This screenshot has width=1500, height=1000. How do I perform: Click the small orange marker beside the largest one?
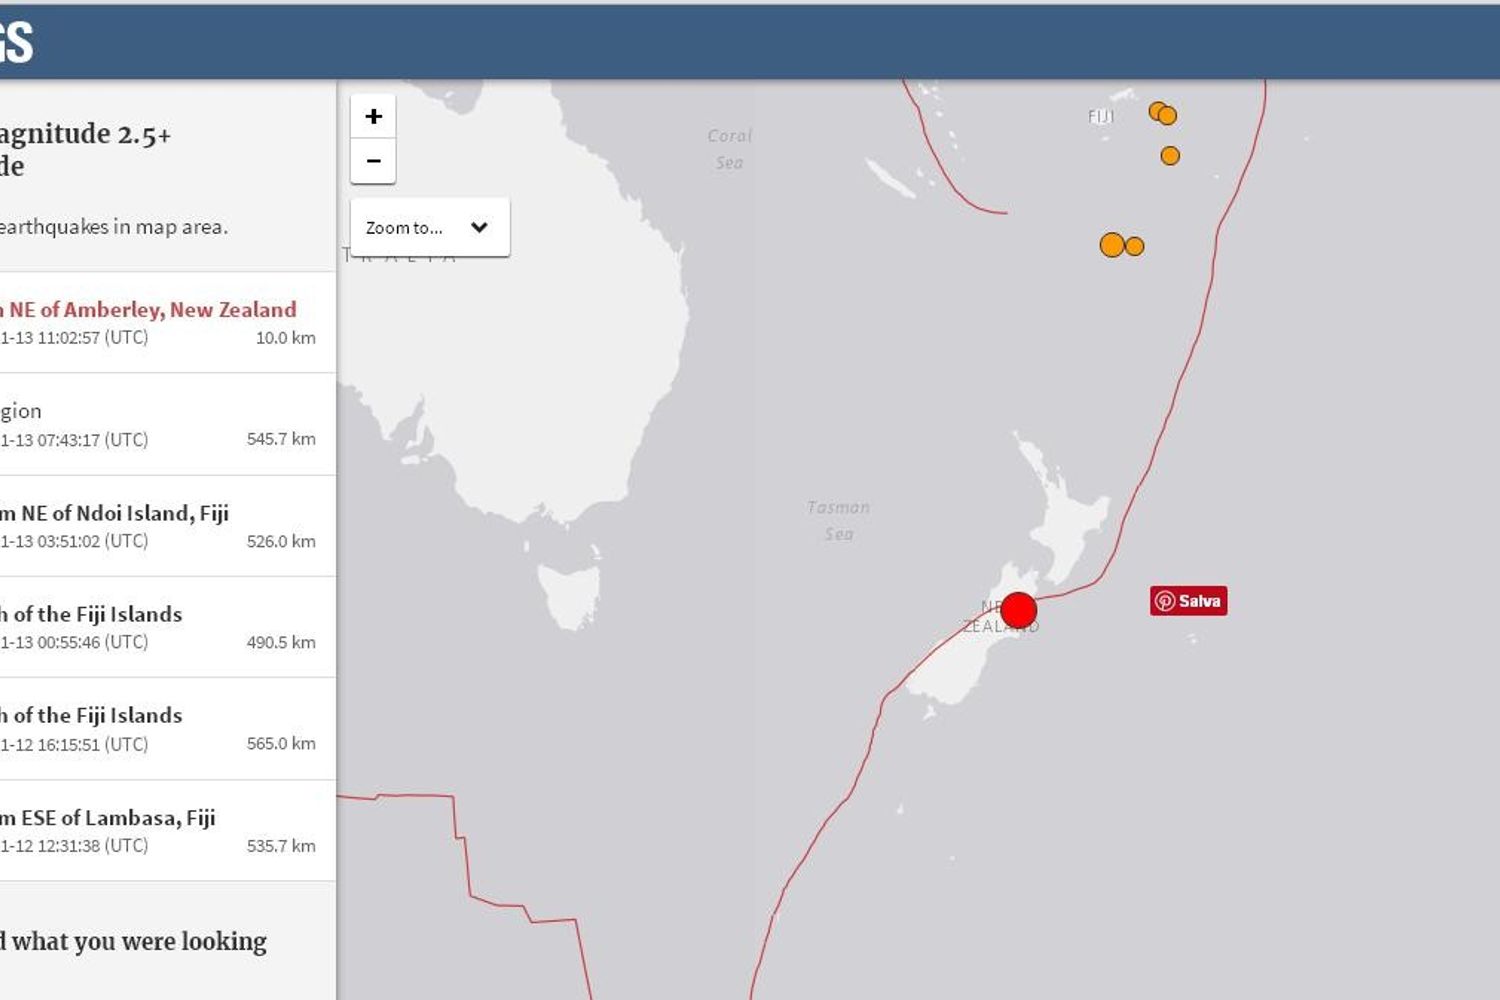(1135, 246)
